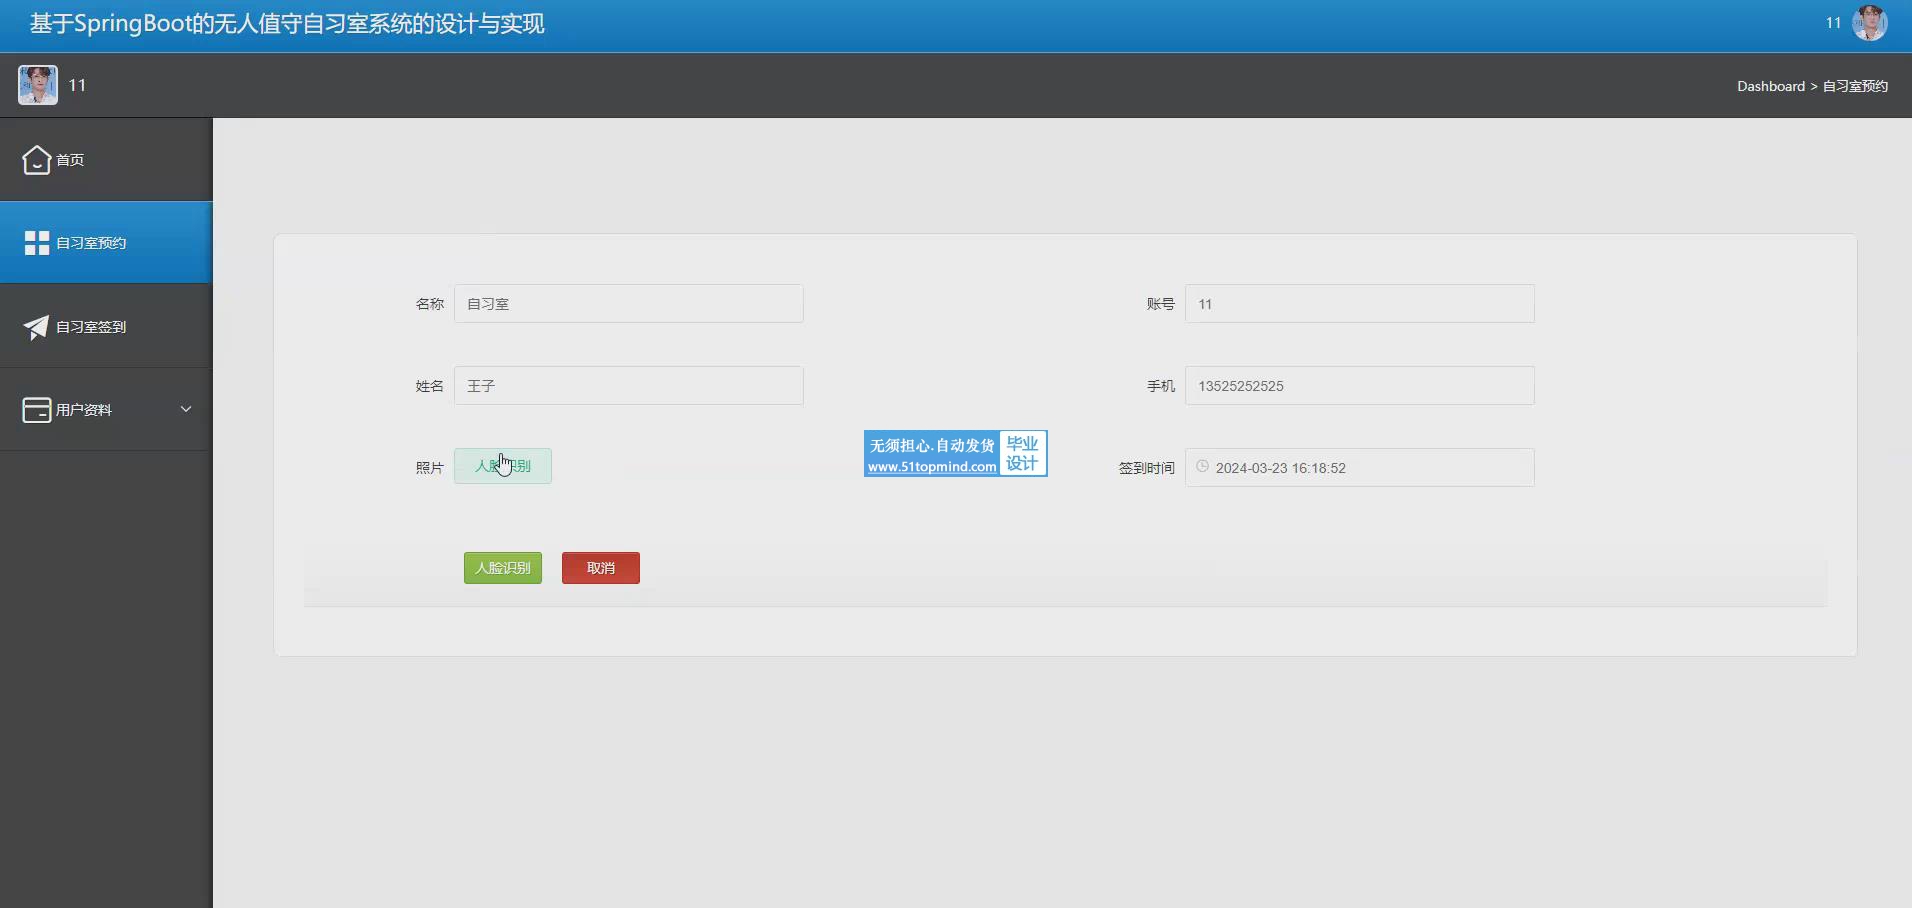Open the 签到时间 date-time field
1912x908 pixels.
(x=1360, y=468)
